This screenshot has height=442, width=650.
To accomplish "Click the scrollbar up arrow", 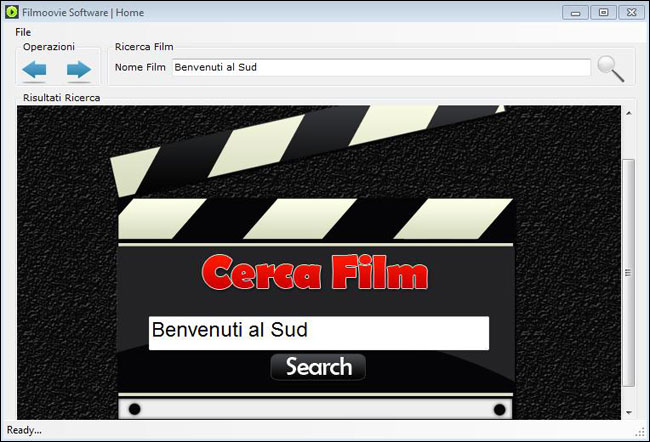I will click(x=629, y=113).
